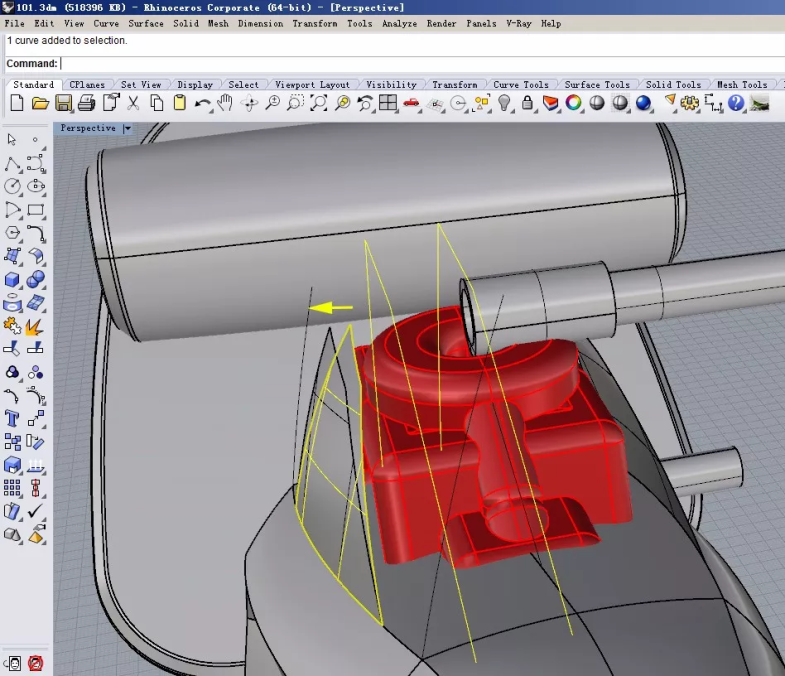Click the Undo arrow icon

[203, 103]
